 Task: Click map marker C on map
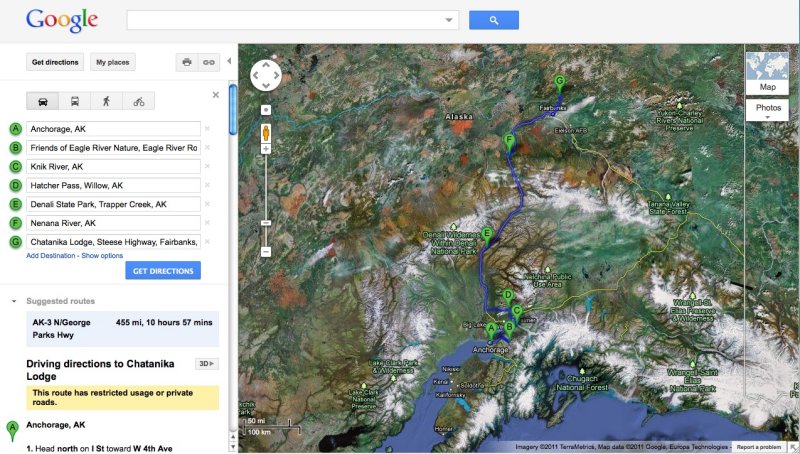[517, 314]
